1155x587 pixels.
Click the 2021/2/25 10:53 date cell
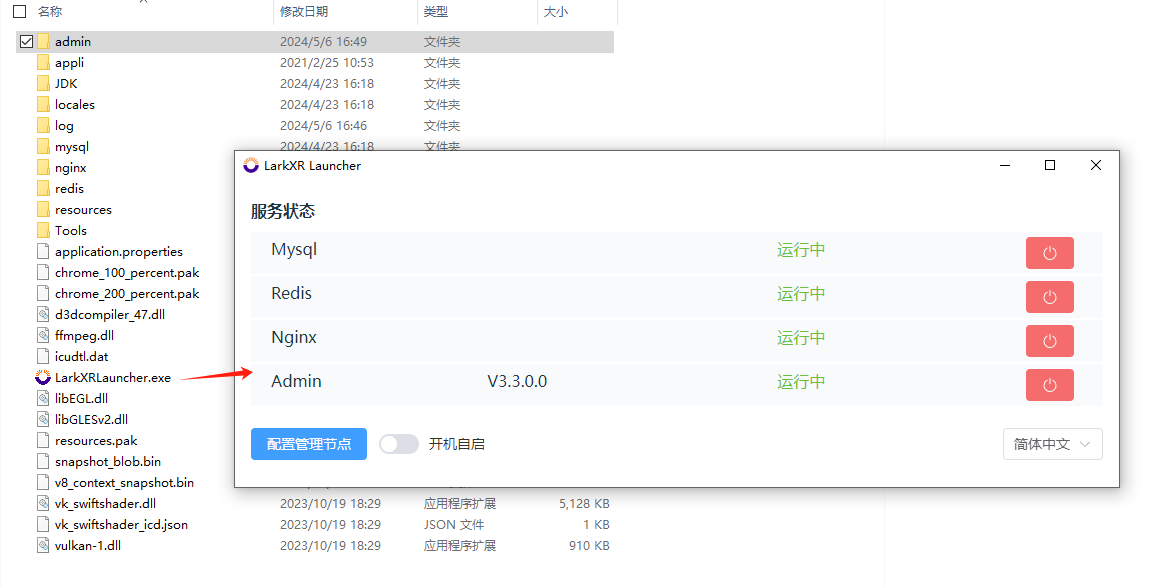click(326, 63)
